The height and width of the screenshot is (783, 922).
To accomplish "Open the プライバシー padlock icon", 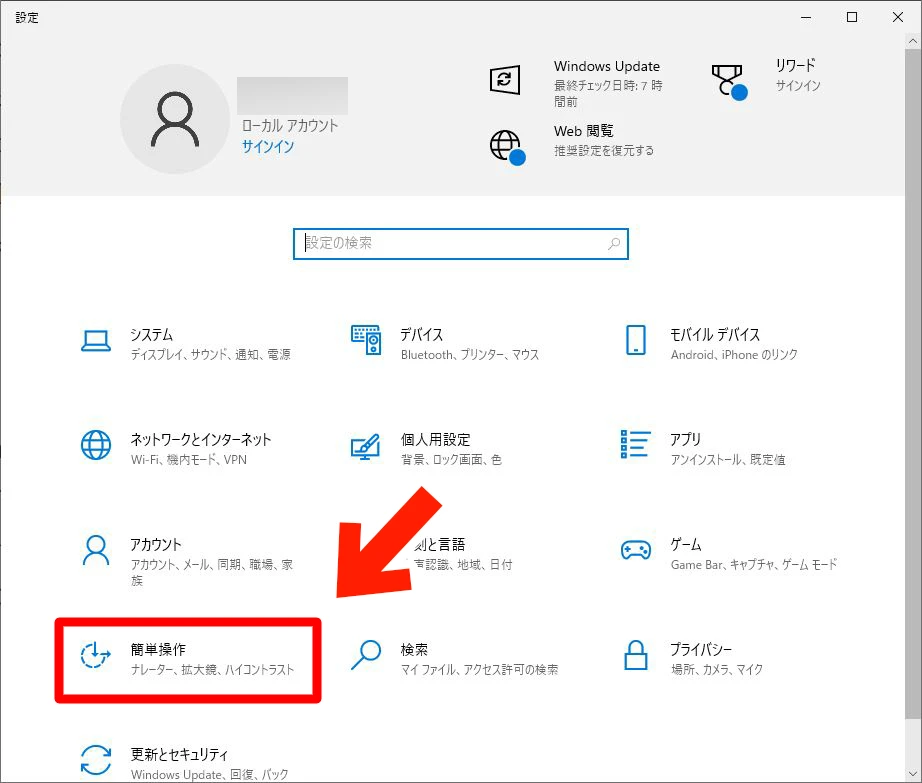I will coord(636,656).
